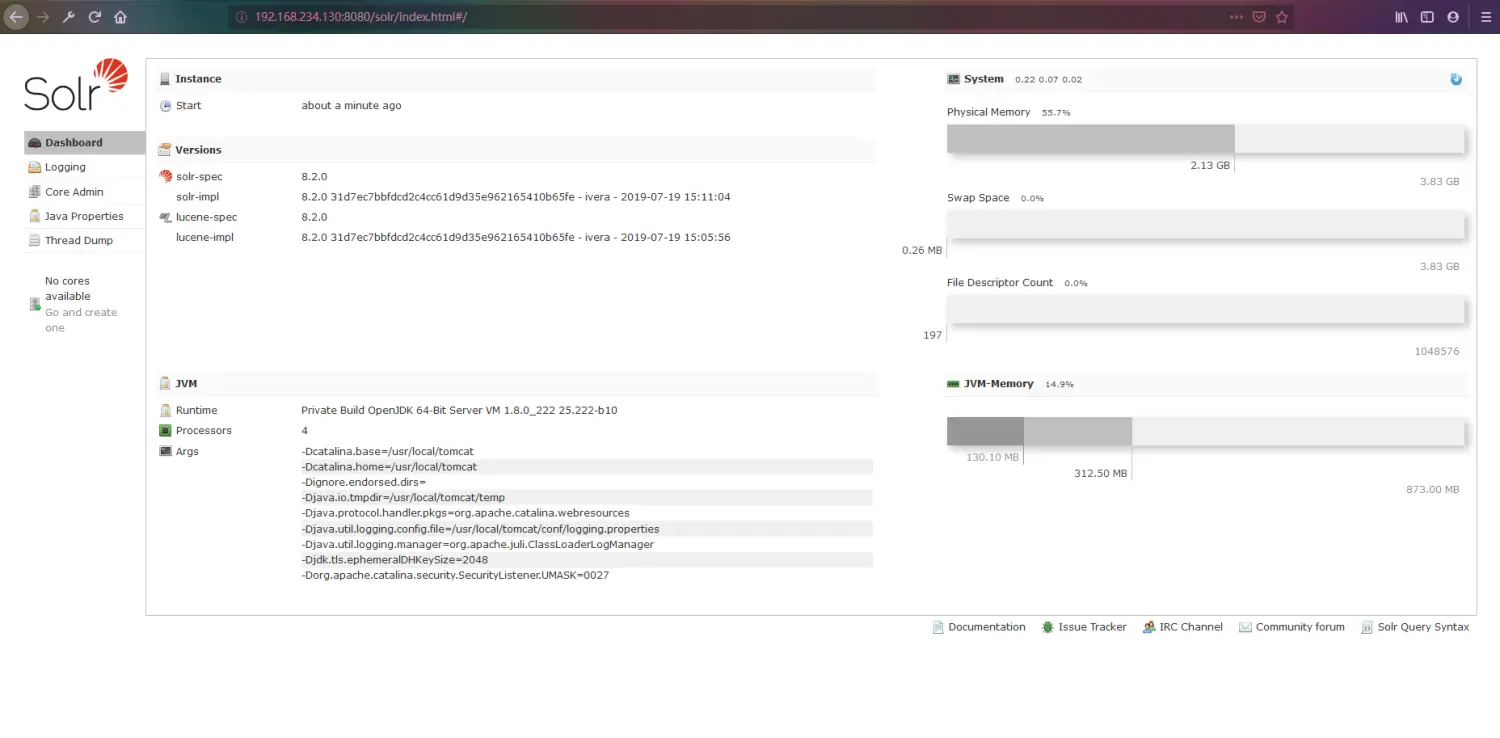This screenshot has height=738, width=1500.
Task: Toggle the bookmark star for this page
Action: [1283, 16]
